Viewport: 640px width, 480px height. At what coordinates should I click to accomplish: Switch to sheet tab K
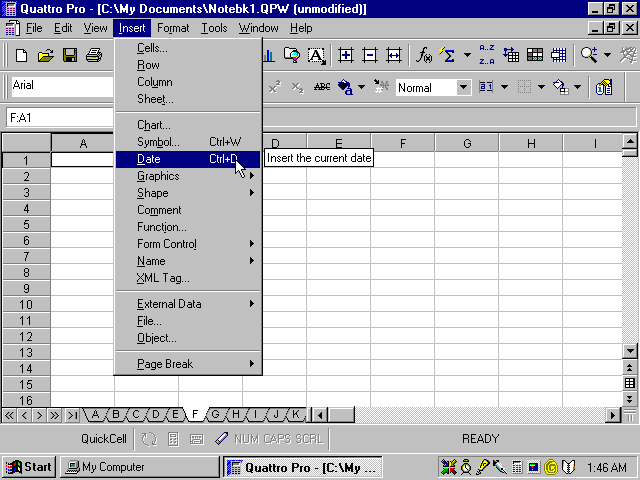(296, 415)
